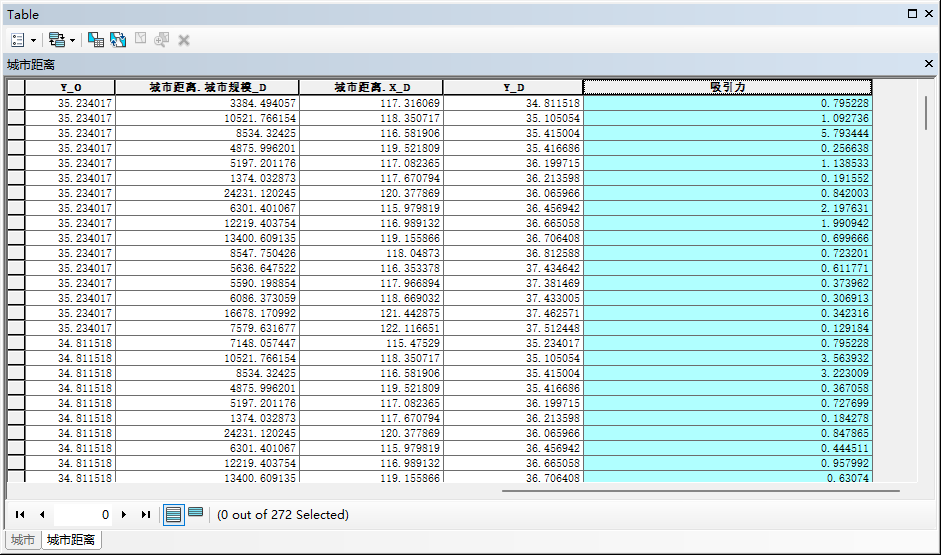Click the Zoom To Selected icon
Viewport: 941px width, 555px height.
[161, 40]
